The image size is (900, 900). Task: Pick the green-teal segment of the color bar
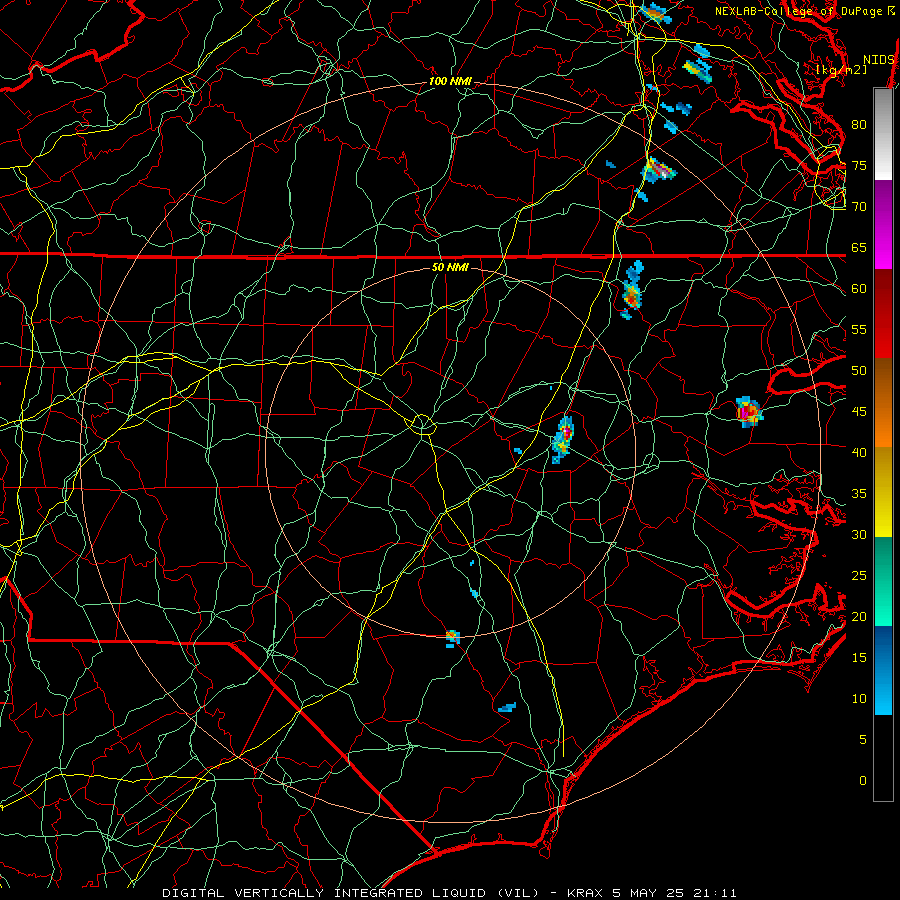pyautogui.click(x=883, y=581)
